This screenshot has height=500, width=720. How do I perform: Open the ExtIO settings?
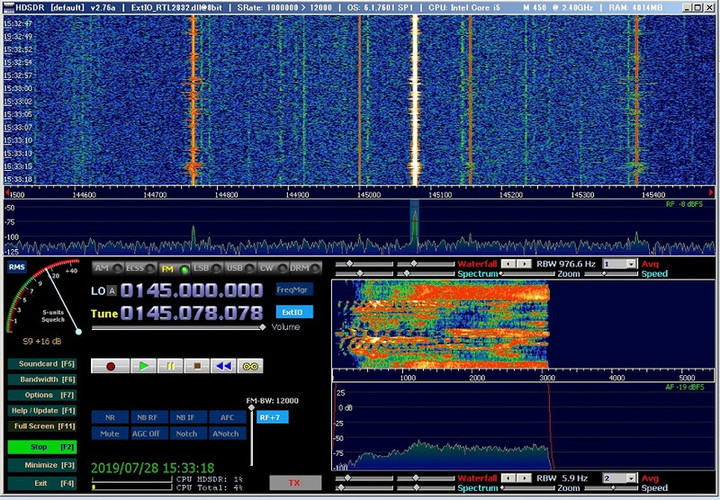tap(294, 313)
